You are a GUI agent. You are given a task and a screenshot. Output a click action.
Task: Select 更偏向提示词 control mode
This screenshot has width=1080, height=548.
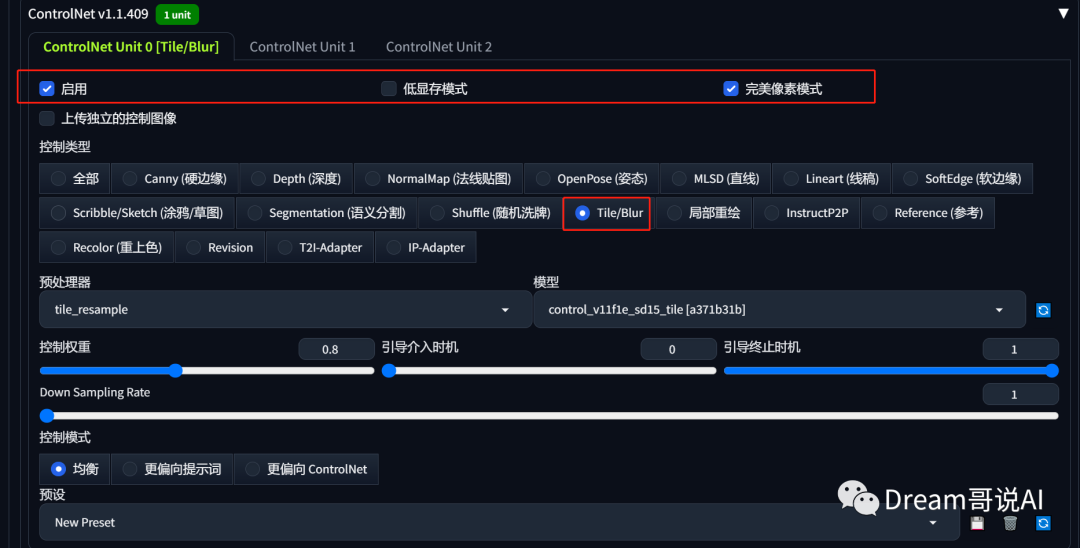pos(172,469)
